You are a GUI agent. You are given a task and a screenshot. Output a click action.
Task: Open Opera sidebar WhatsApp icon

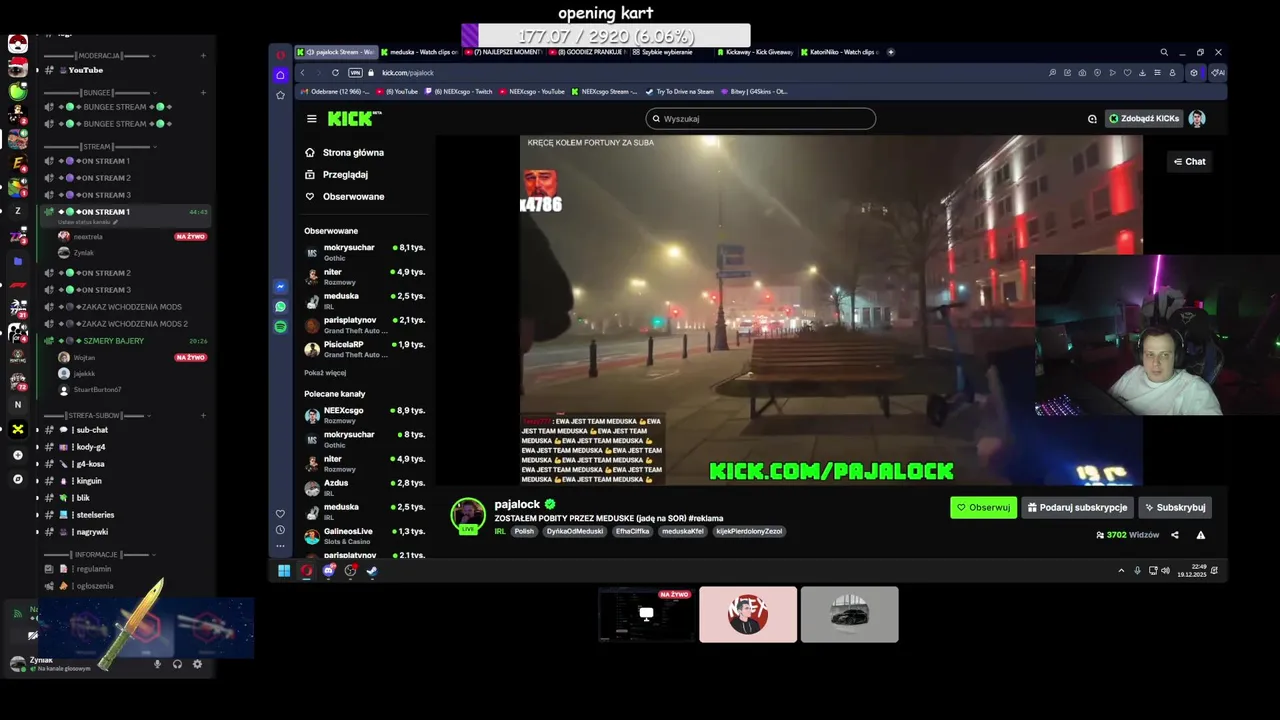tap(281, 306)
